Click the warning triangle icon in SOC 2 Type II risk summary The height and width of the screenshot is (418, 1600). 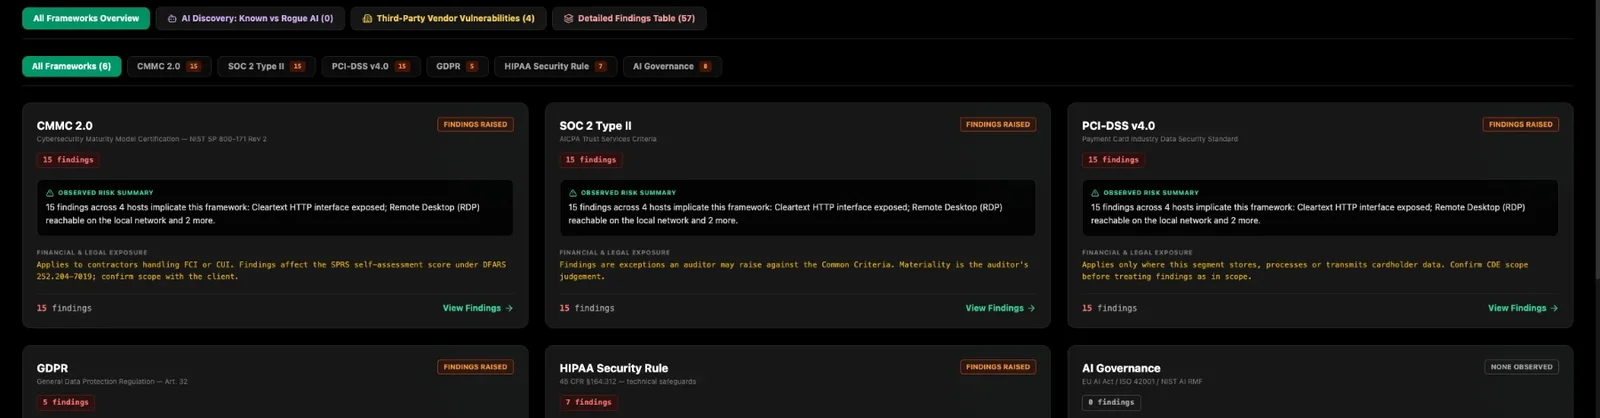pos(572,193)
